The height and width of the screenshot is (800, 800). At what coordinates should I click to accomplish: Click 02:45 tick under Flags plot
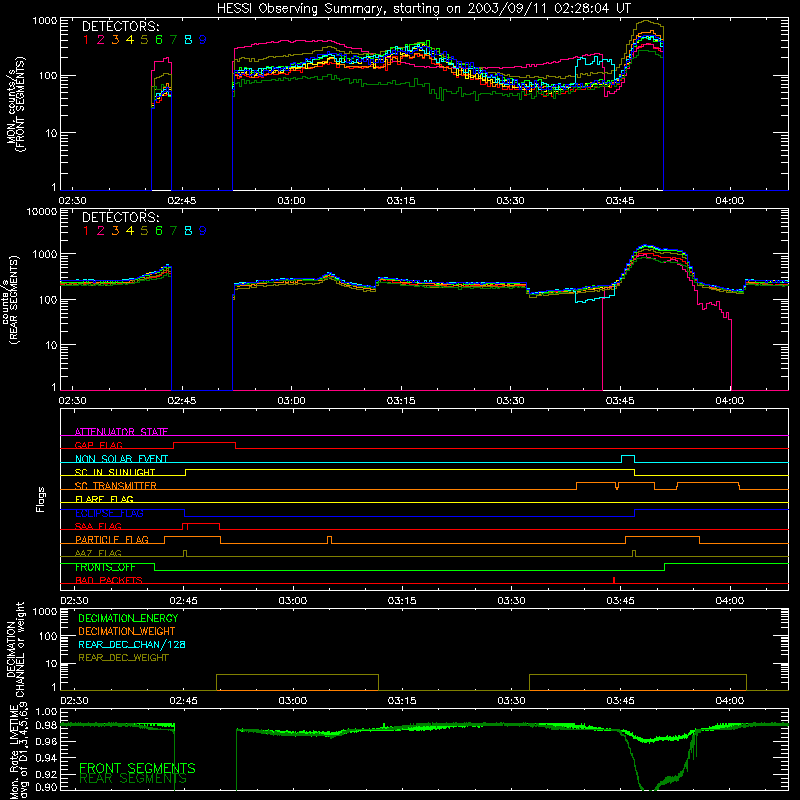coord(183,601)
